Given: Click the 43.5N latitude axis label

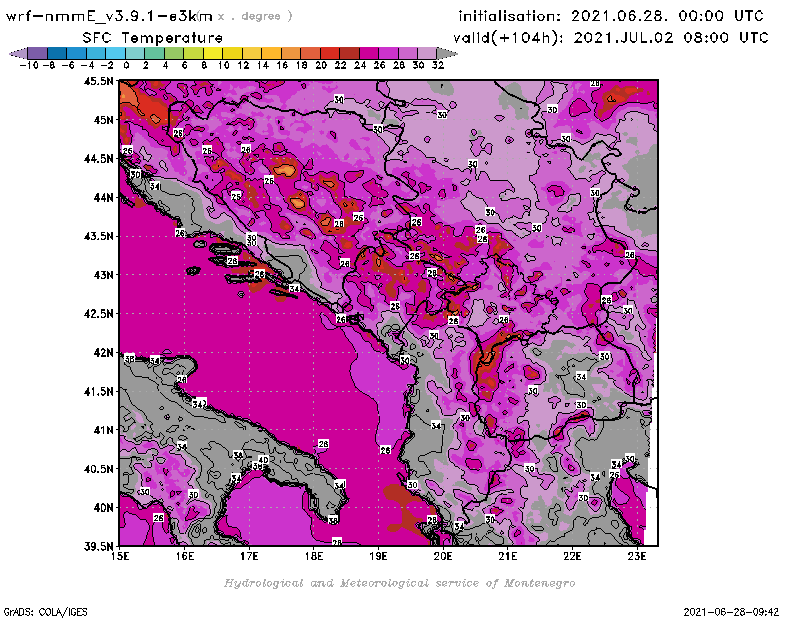Looking at the screenshot, I should (x=99, y=236).
